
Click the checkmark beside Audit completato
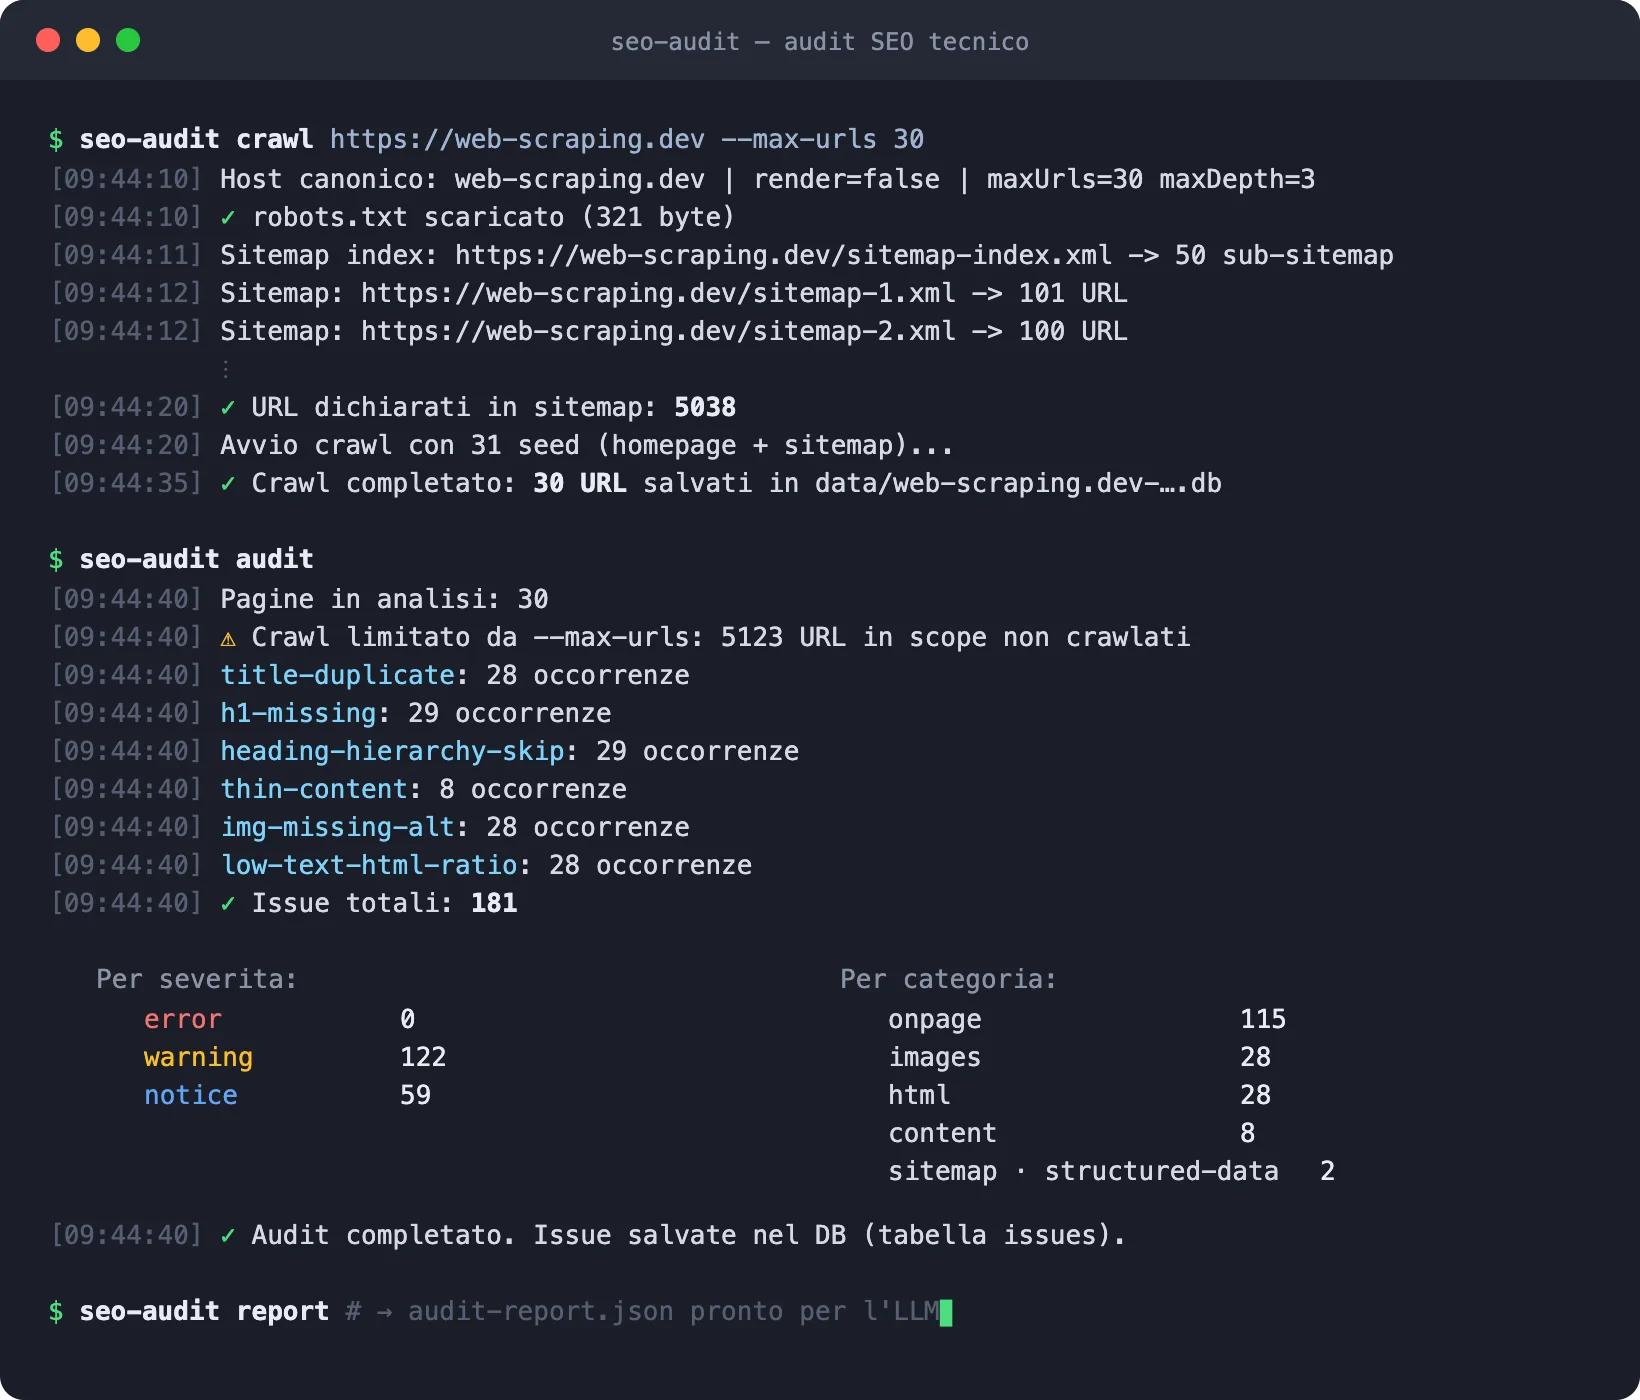[x=228, y=1235]
